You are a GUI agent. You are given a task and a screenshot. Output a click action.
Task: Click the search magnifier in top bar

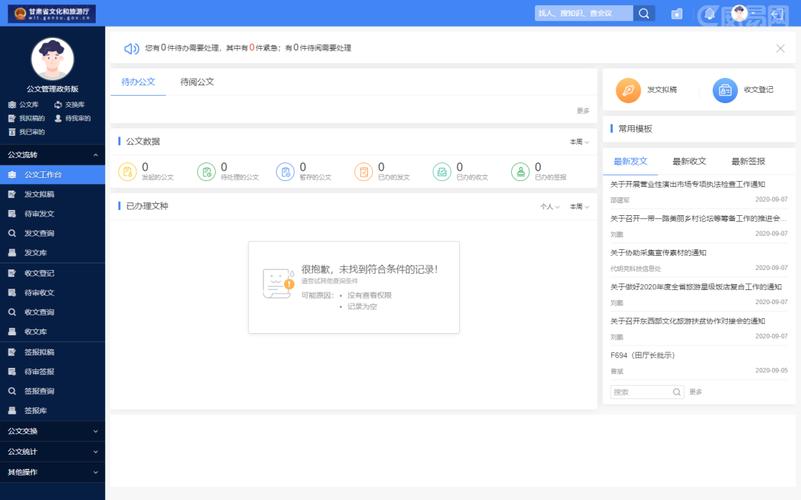(645, 13)
